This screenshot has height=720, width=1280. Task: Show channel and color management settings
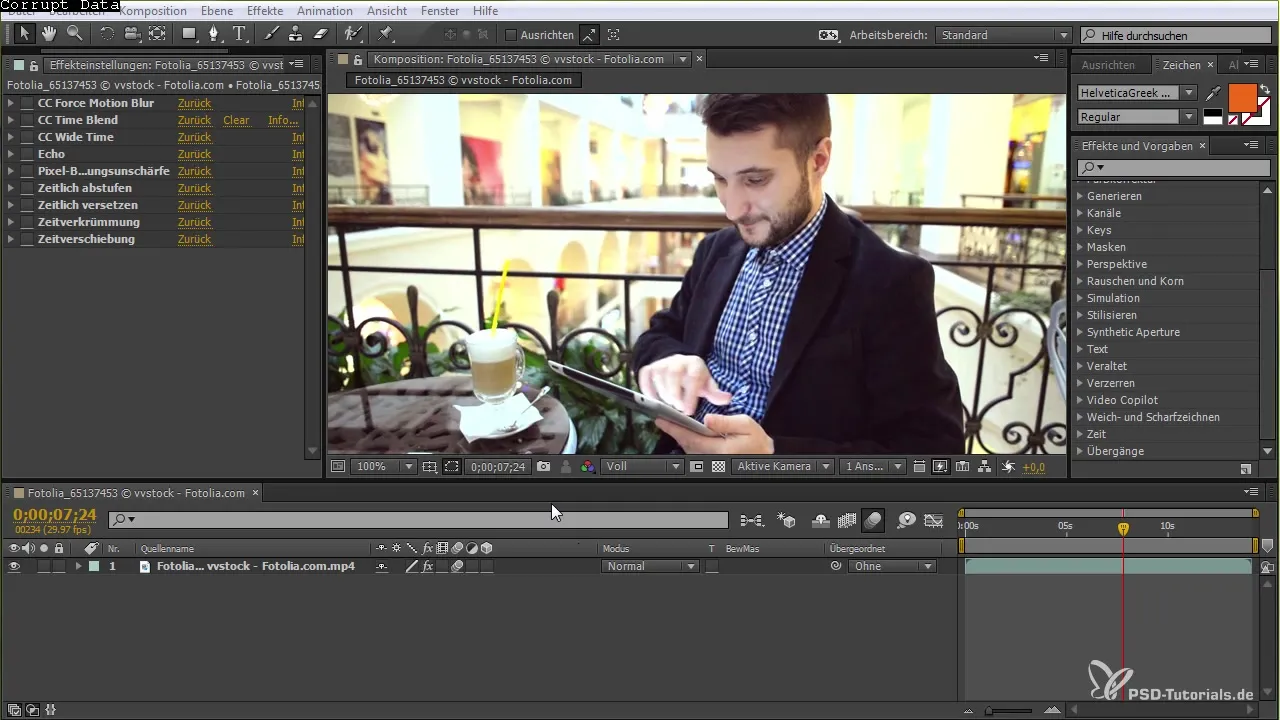coord(587,467)
